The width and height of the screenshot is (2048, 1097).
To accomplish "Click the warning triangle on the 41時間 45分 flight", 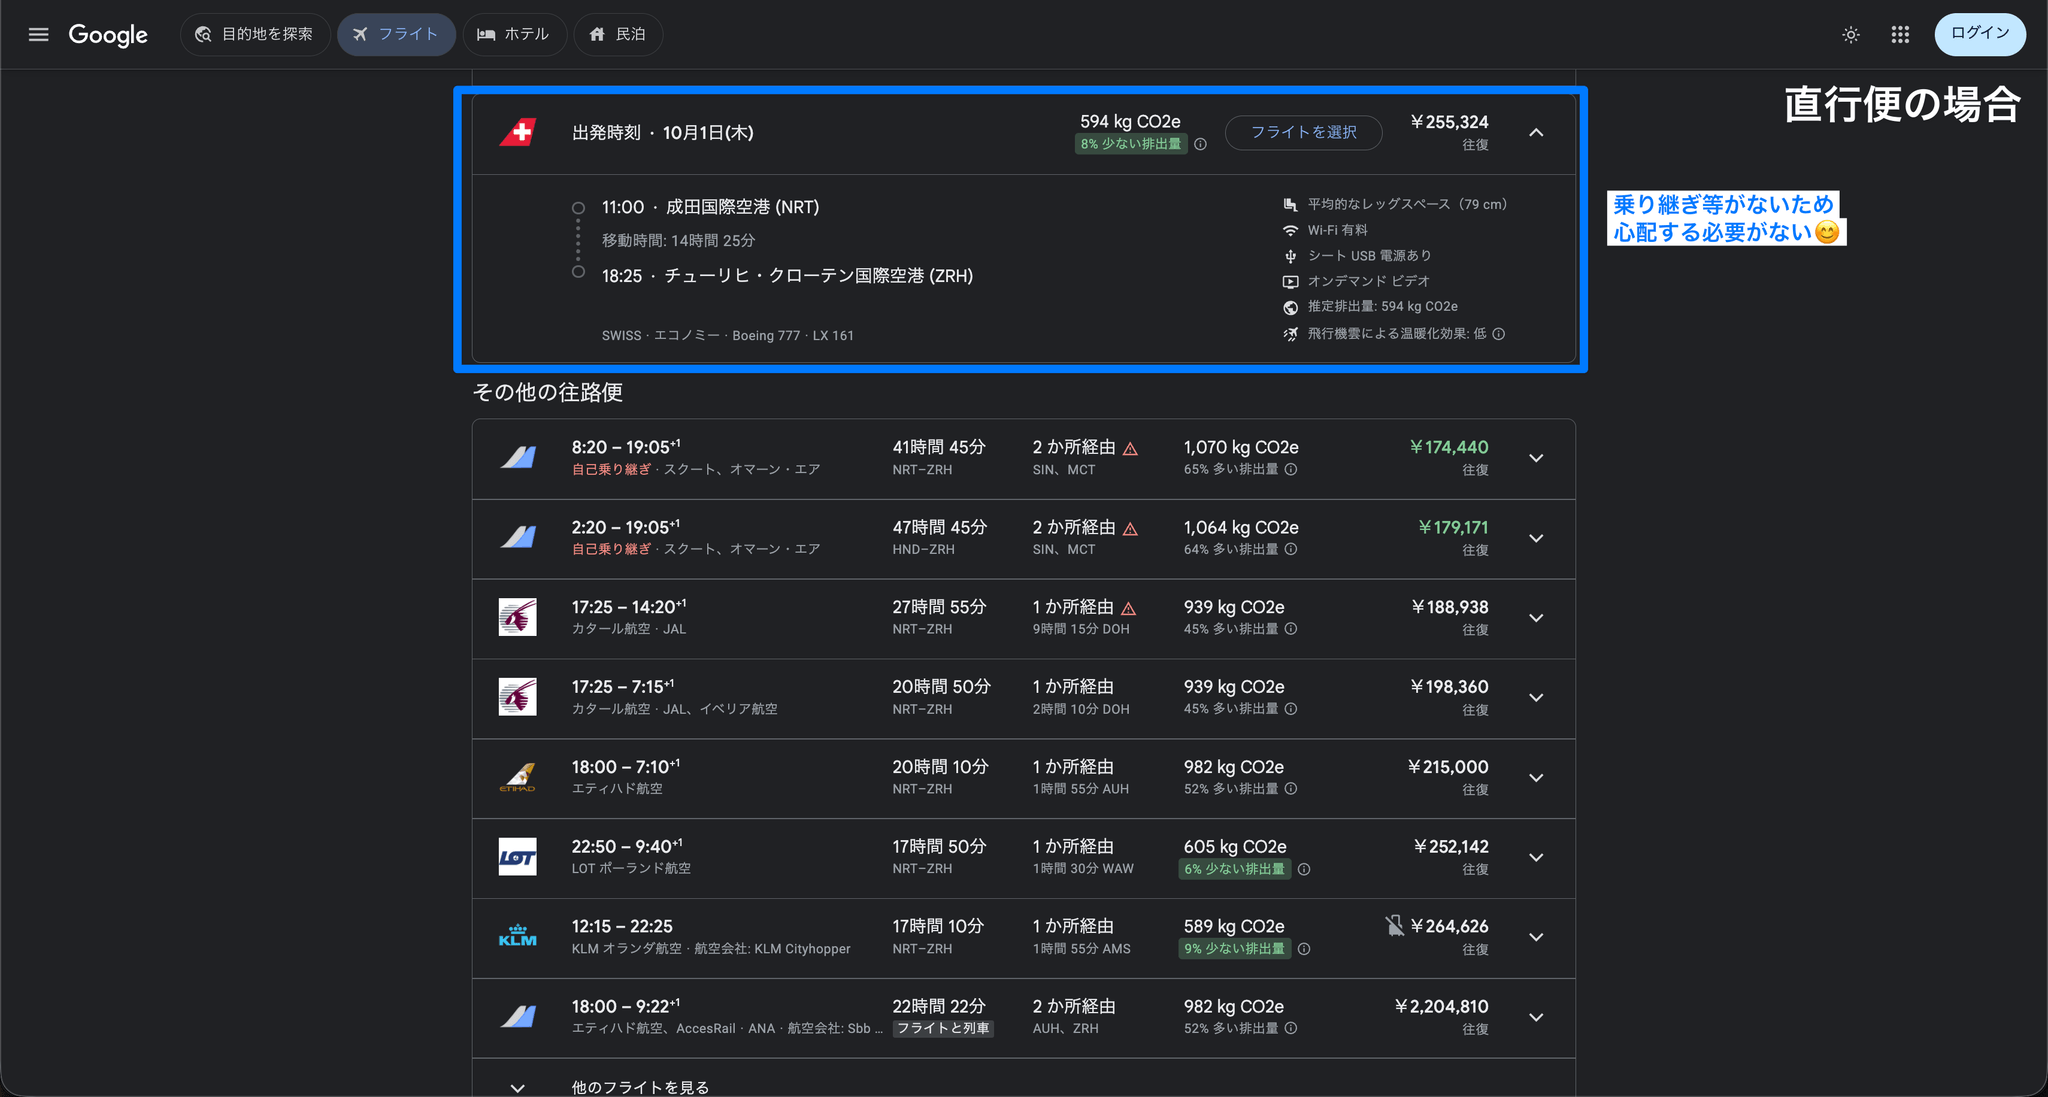I will [1130, 448].
